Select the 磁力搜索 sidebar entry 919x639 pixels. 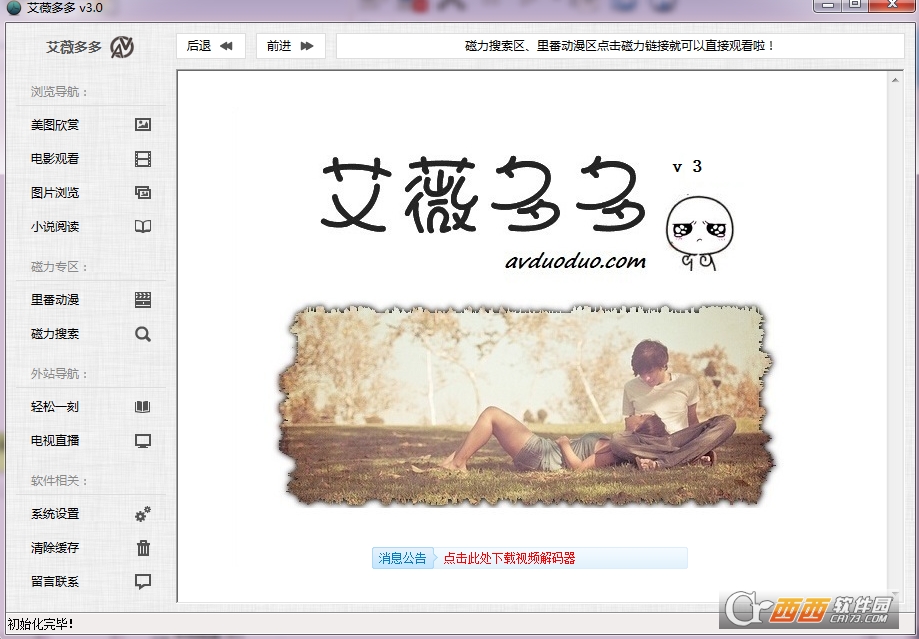pyautogui.click(x=55, y=334)
